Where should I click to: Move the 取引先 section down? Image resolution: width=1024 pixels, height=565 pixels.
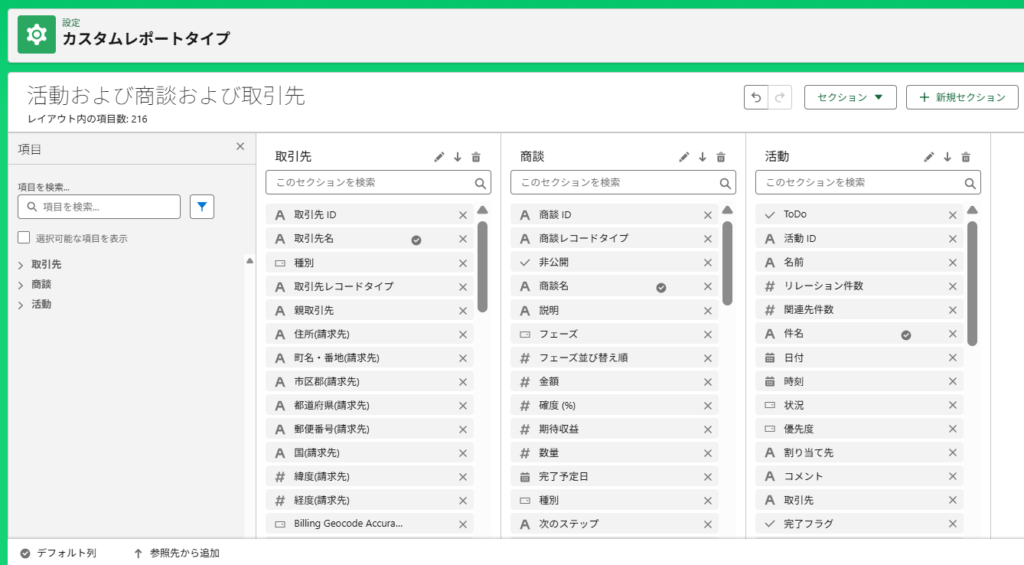pyautogui.click(x=457, y=157)
